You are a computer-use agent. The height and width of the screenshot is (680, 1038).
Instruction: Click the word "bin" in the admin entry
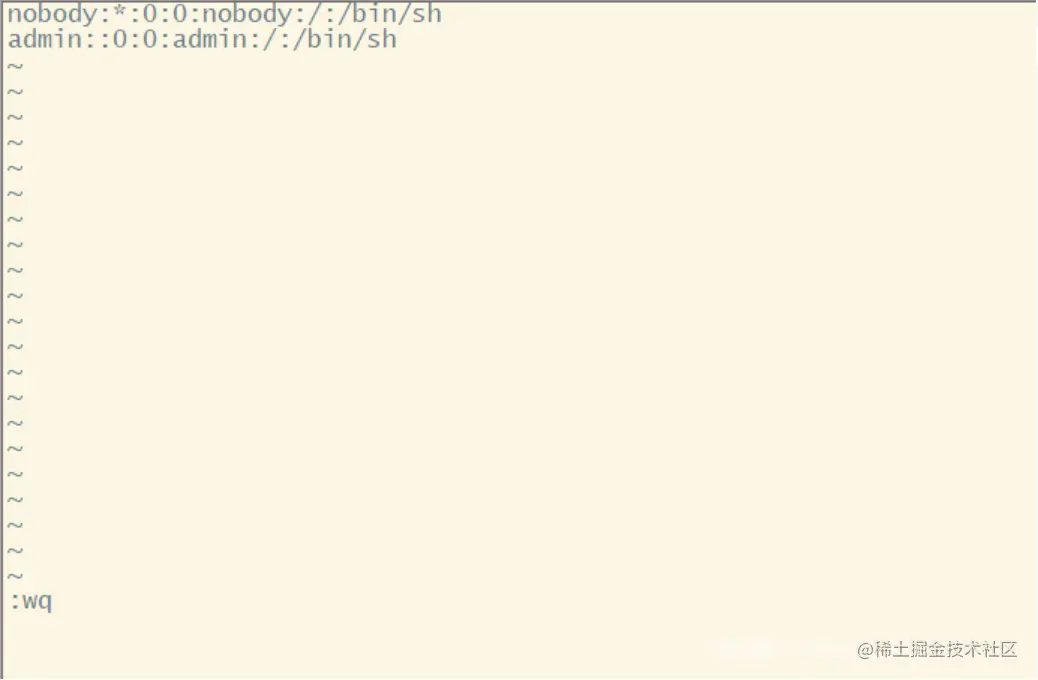[327, 39]
